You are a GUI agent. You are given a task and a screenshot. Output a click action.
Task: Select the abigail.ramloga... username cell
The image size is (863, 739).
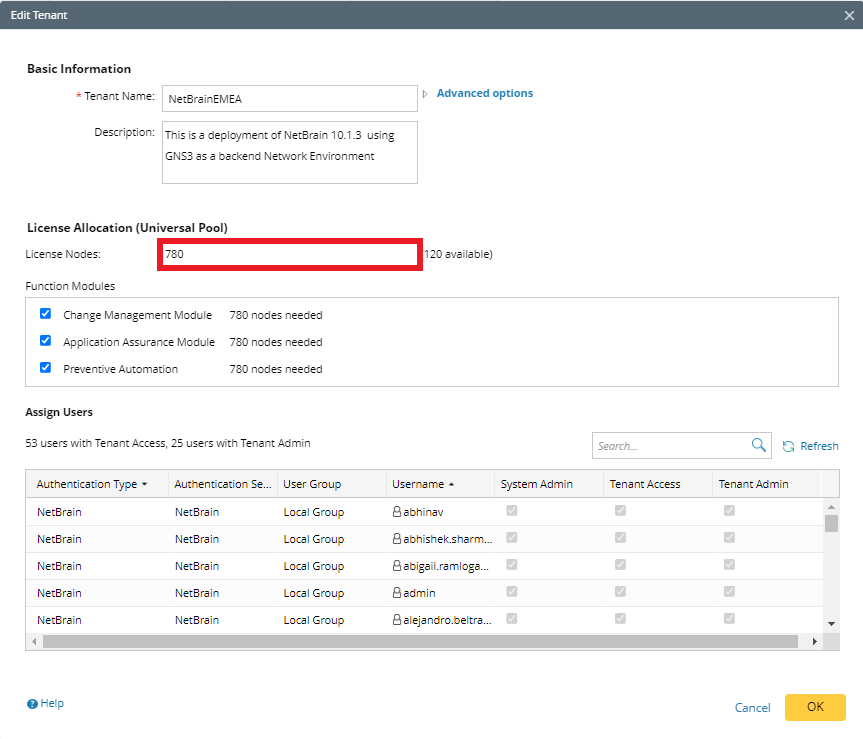(440, 566)
